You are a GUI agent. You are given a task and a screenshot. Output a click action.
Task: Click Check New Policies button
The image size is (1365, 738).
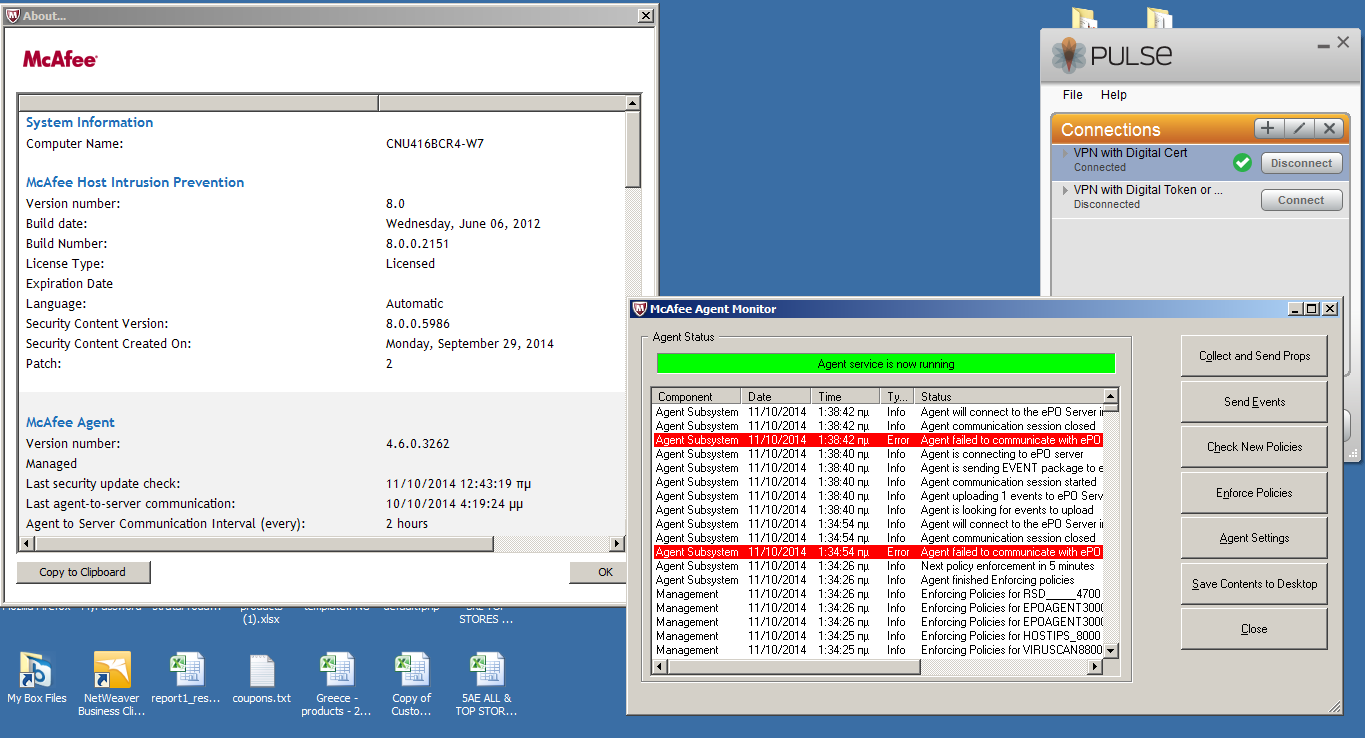tap(1254, 447)
